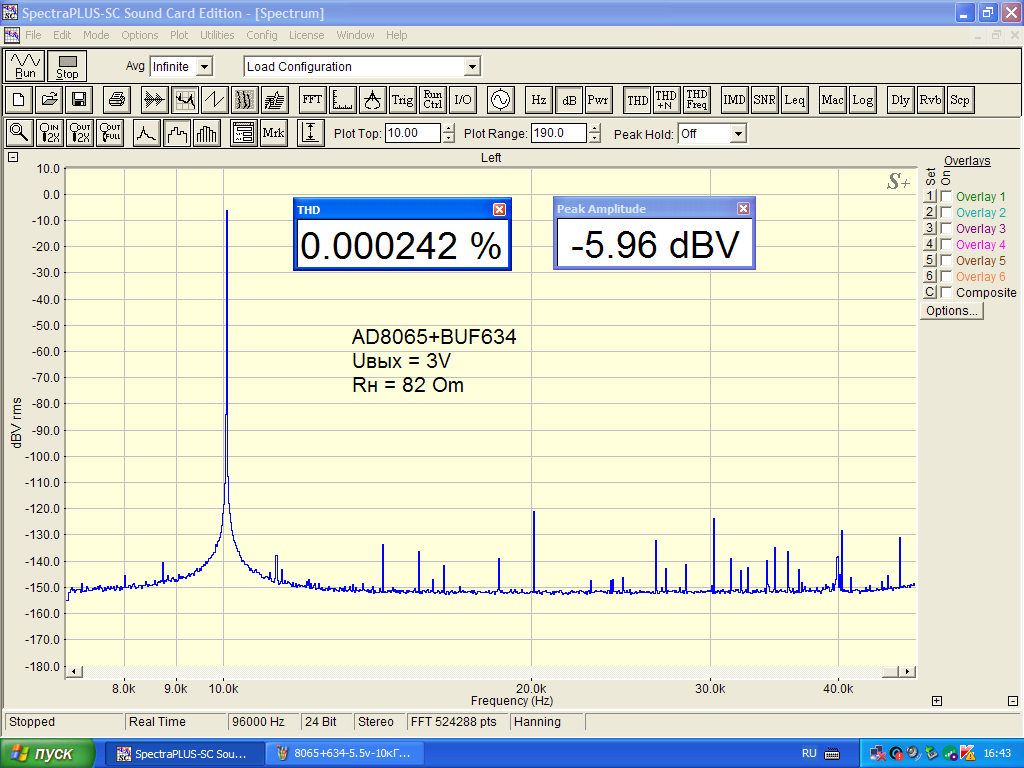
Task: Click the Stop button
Action: coord(67,67)
